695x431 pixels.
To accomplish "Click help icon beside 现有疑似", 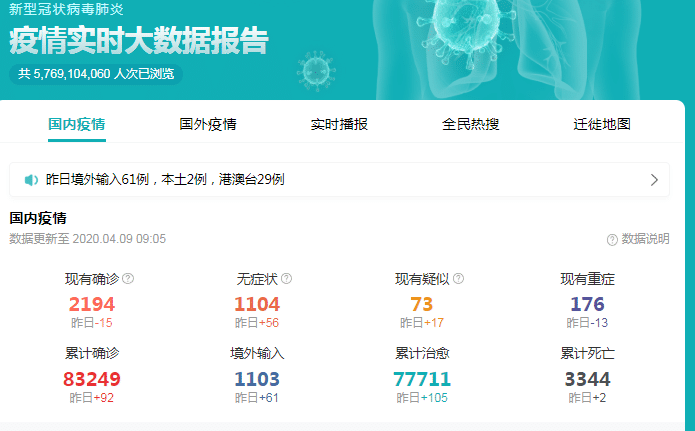I will [458, 279].
